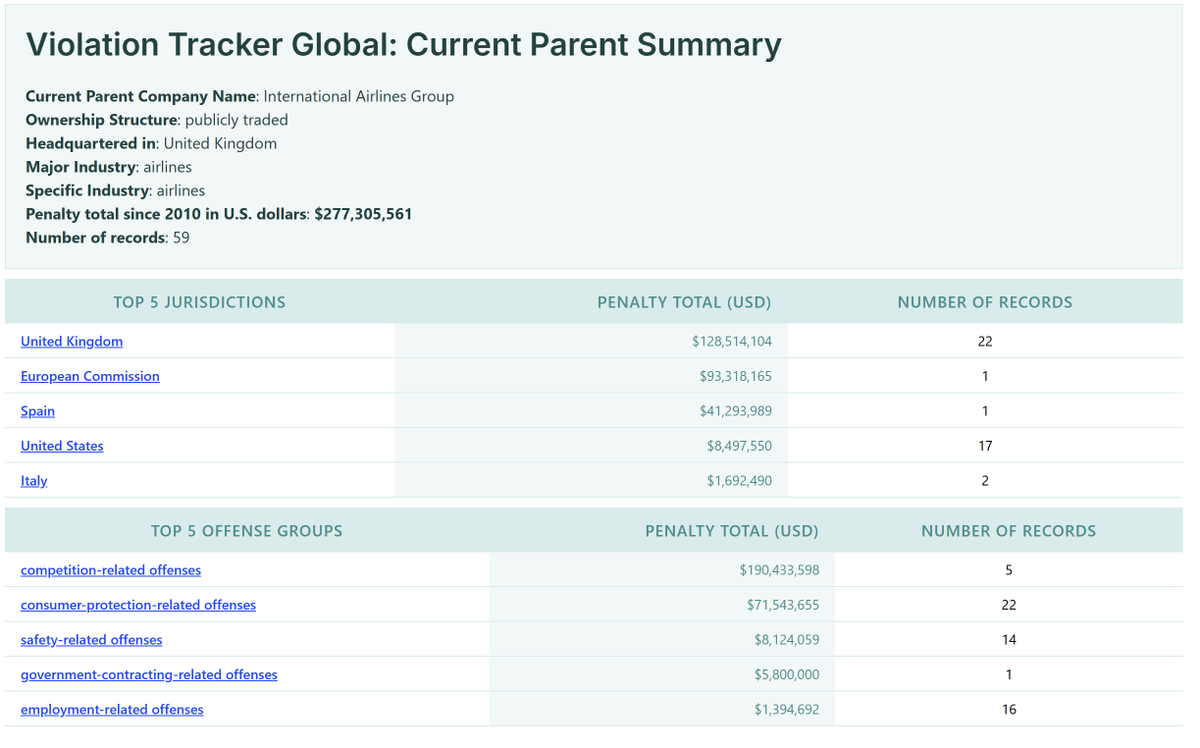
Task: Open the European Commission jurisdiction link
Action: 90,376
